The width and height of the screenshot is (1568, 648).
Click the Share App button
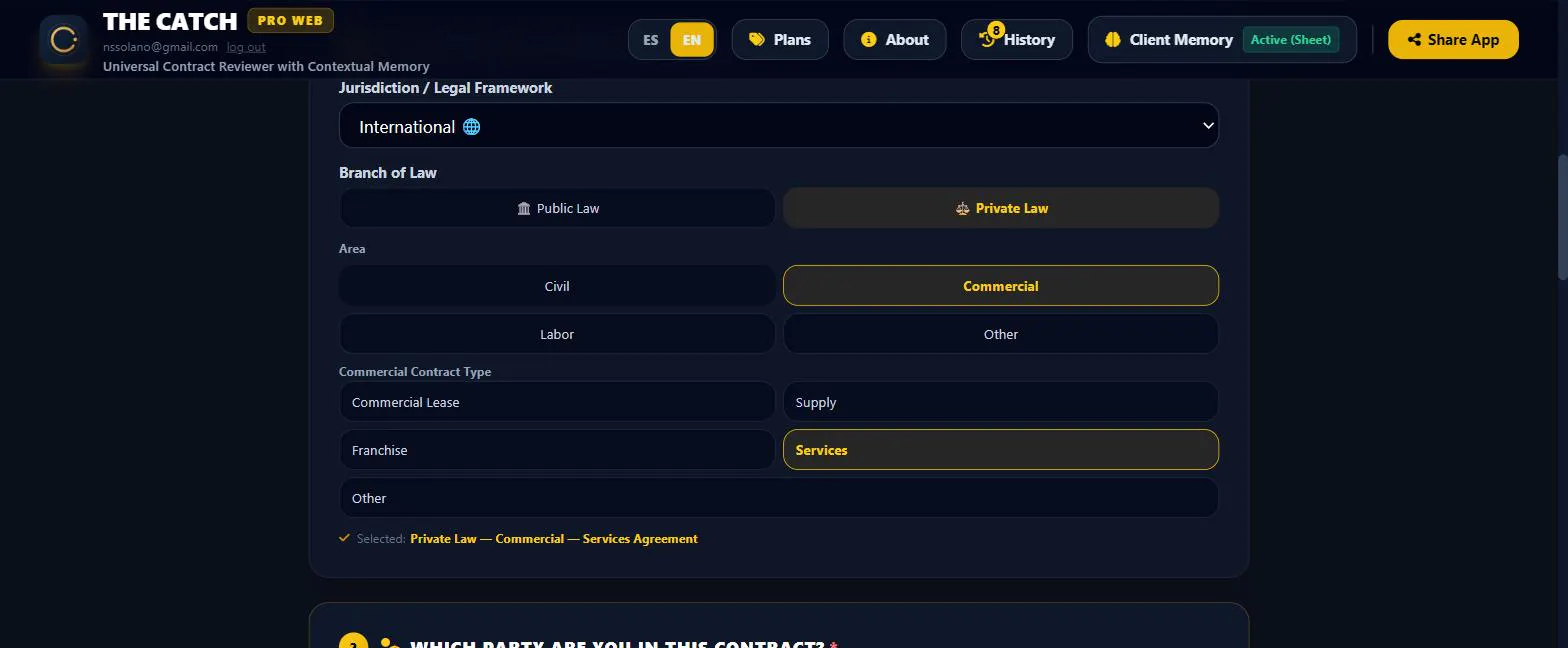(1453, 40)
